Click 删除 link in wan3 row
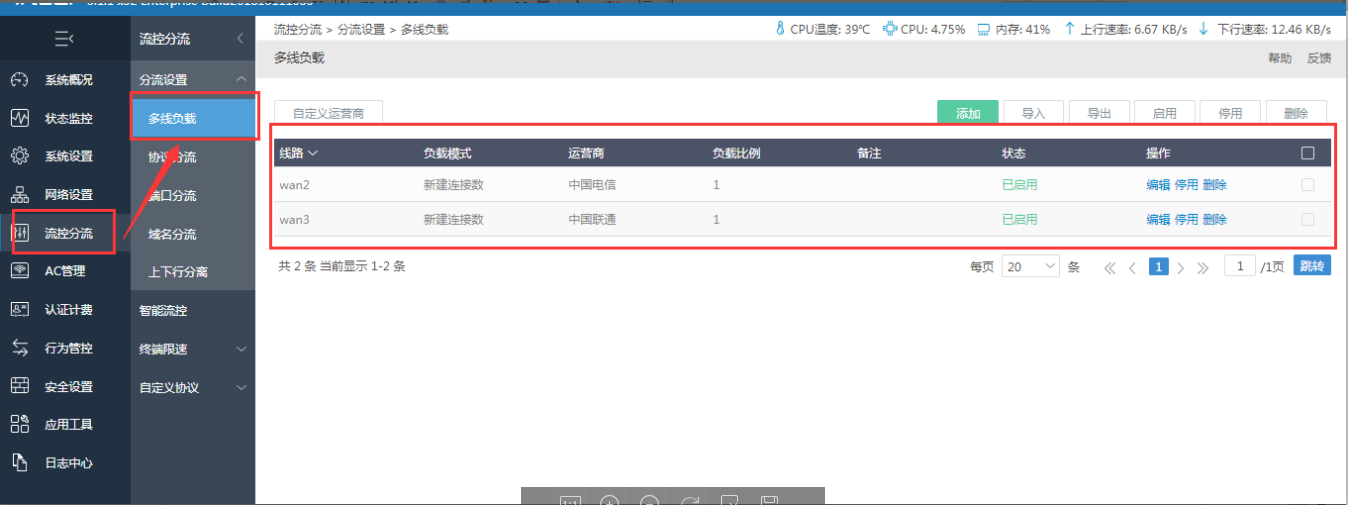Image resolution: width=1348 pixels, height=505 pixels. (x=1215, y=219)
